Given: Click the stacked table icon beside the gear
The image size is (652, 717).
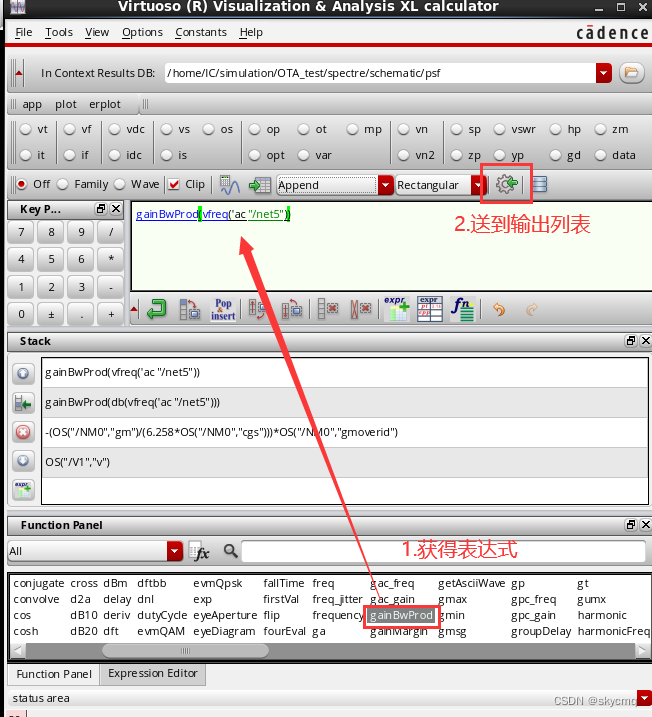Looking at the screenshot, I should pyautogui.click(x=540, y=184).
